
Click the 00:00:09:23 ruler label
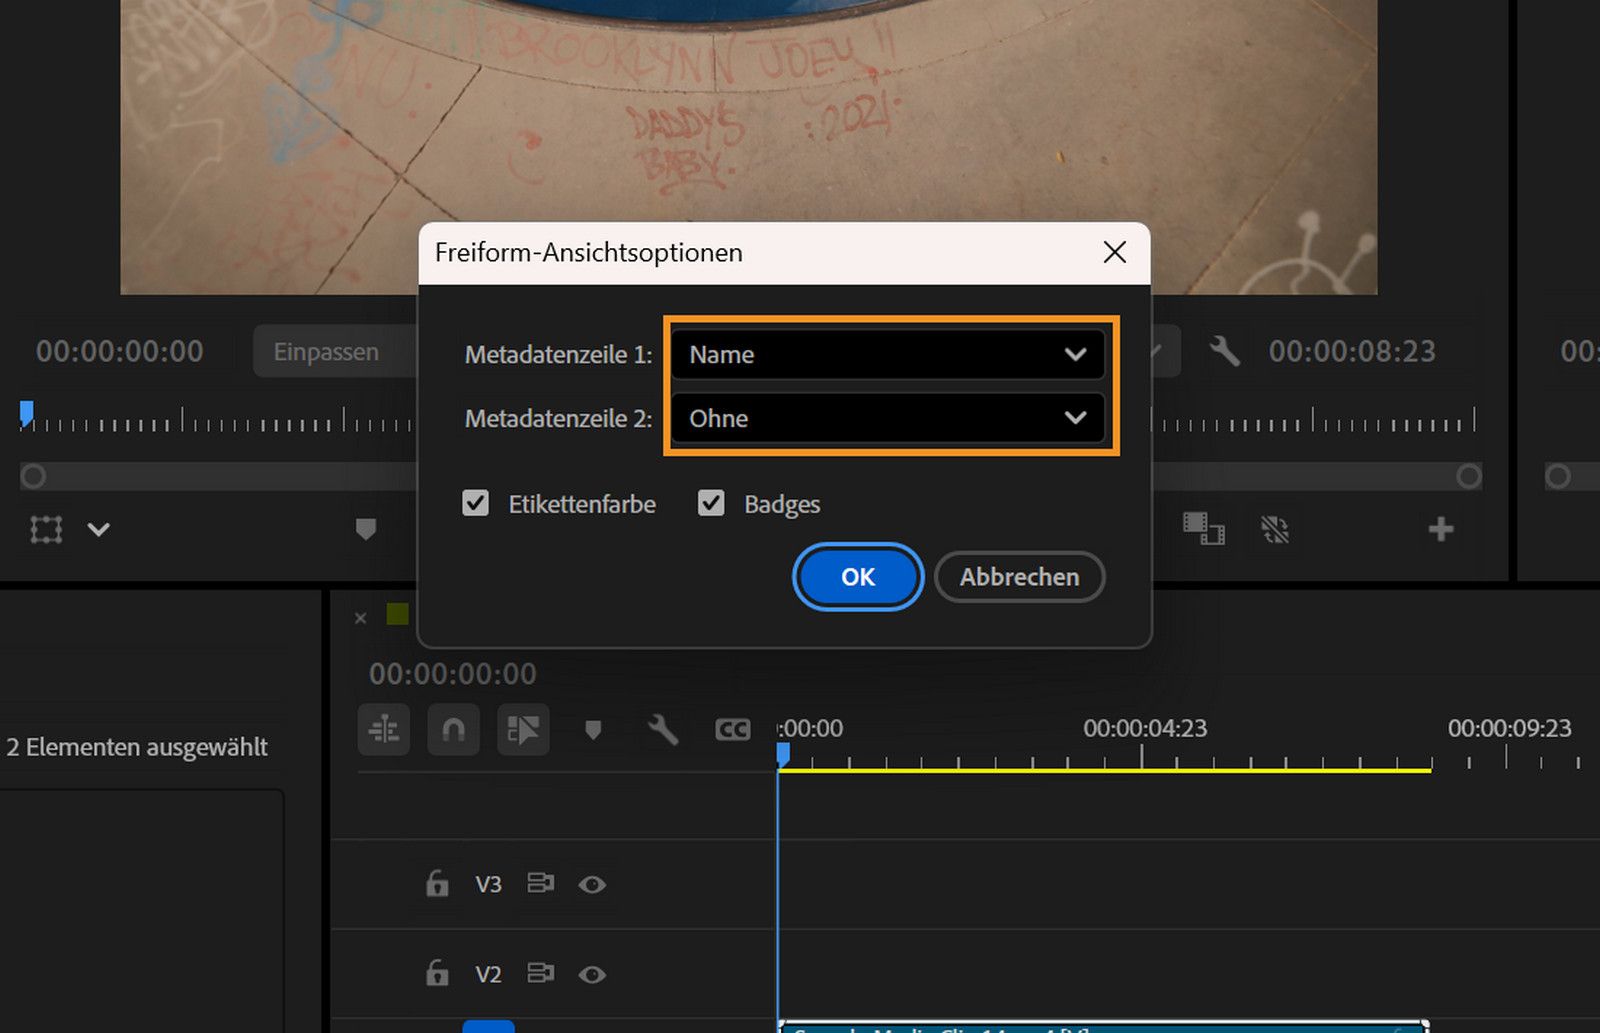point(1510,728)
